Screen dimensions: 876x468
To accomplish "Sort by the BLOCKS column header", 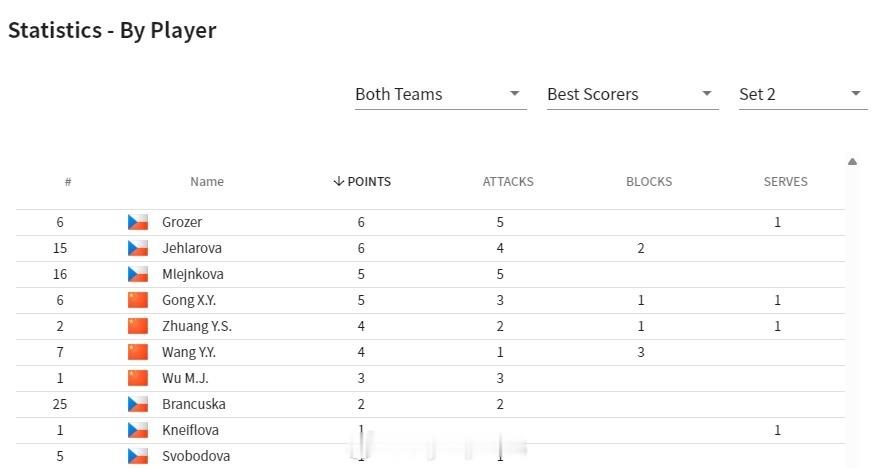I will (x=649, y=182).
